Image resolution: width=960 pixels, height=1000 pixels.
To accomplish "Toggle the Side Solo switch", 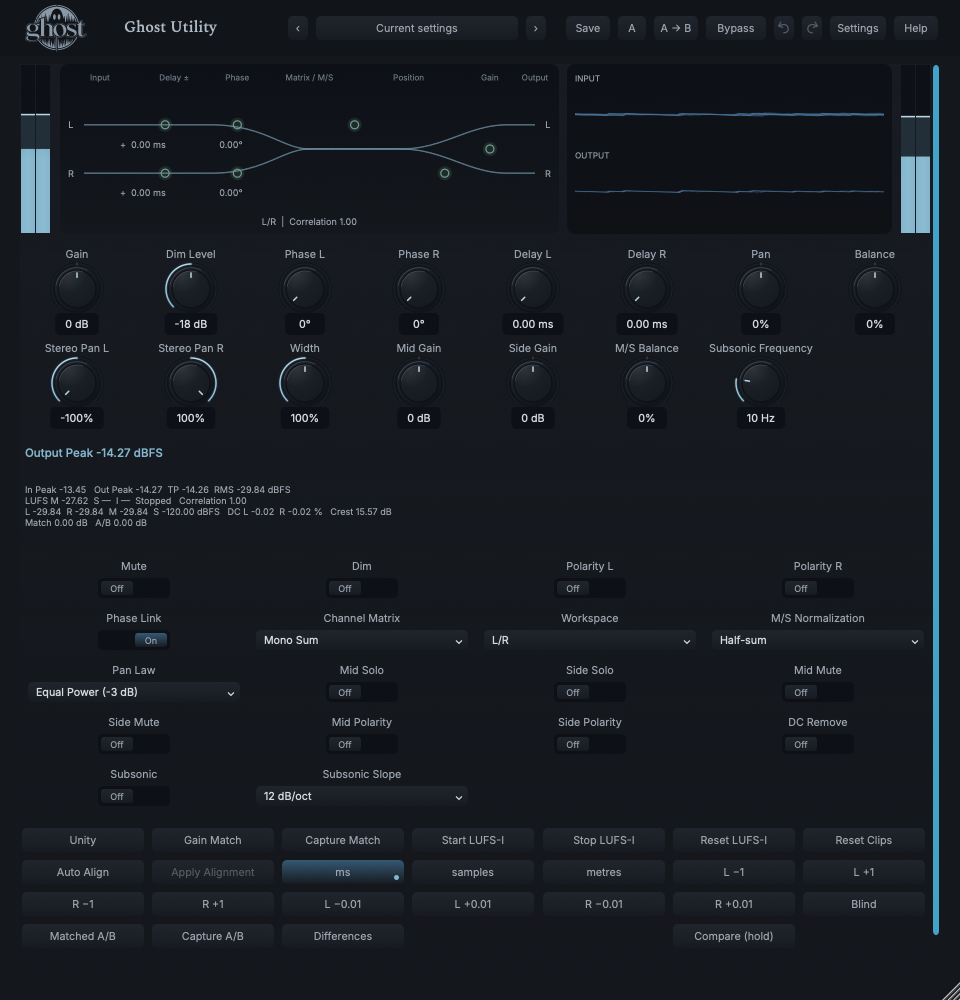I will tap(589, 693).
